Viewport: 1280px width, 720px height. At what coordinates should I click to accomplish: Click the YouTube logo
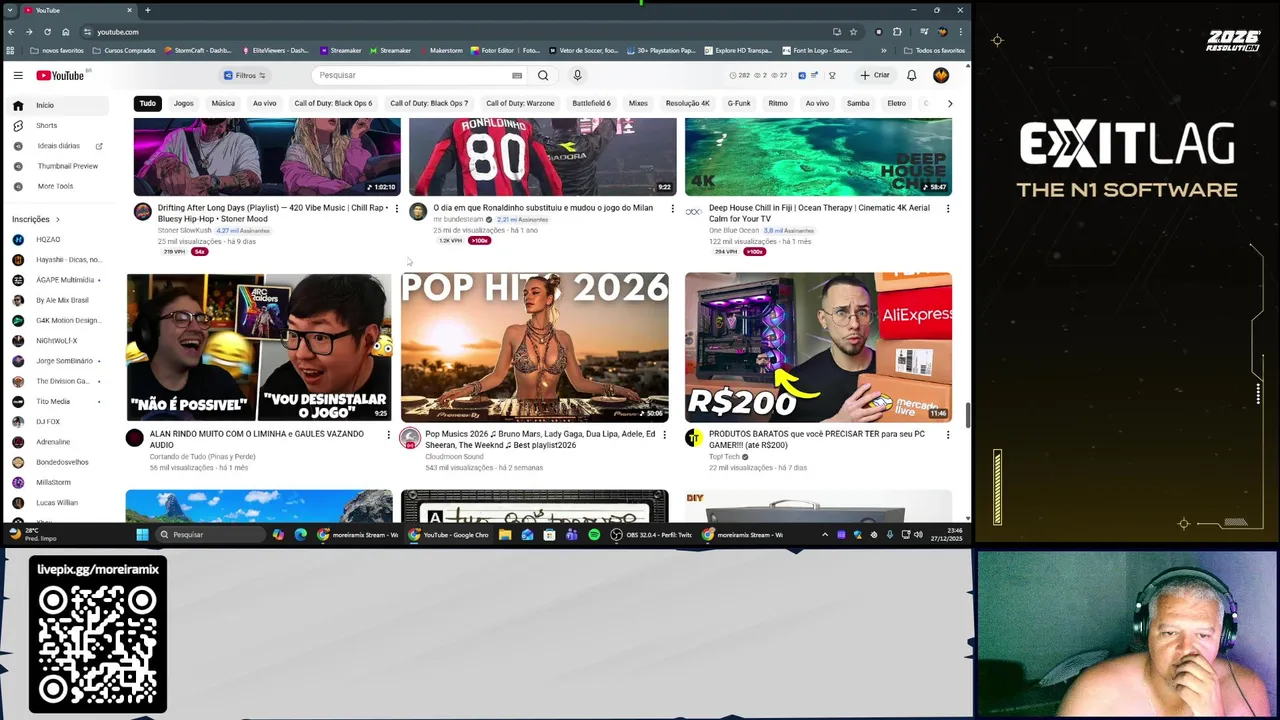(x=60, y=75)
